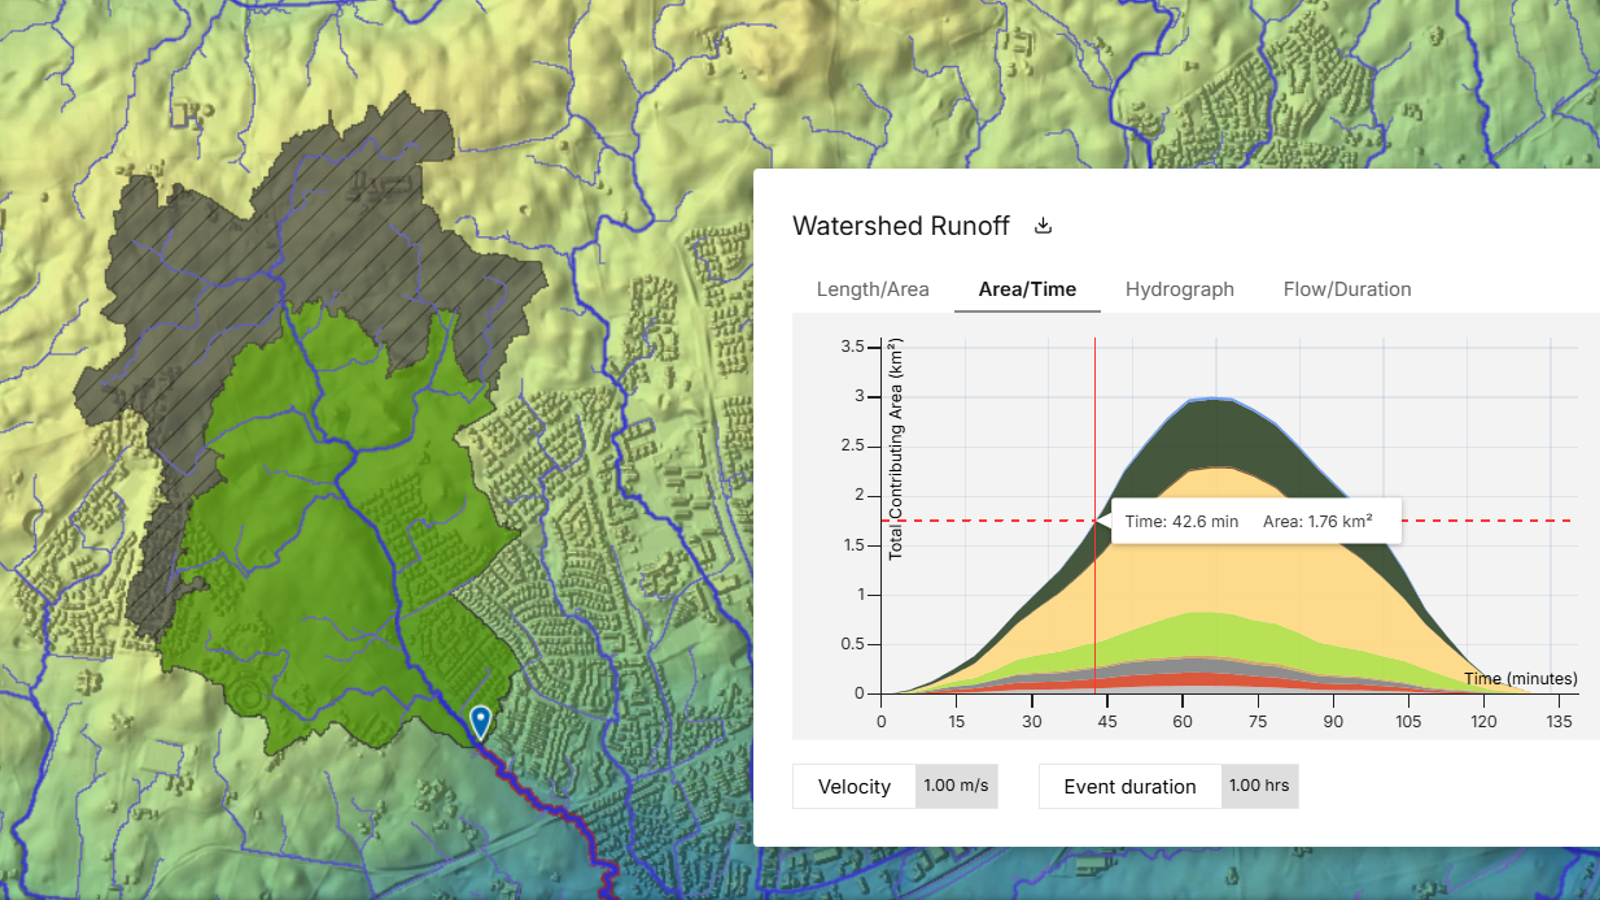This screenshot has width=1600, height=900.
Task: Click the Total Contributing Area axis label
Action: (896, 448)
